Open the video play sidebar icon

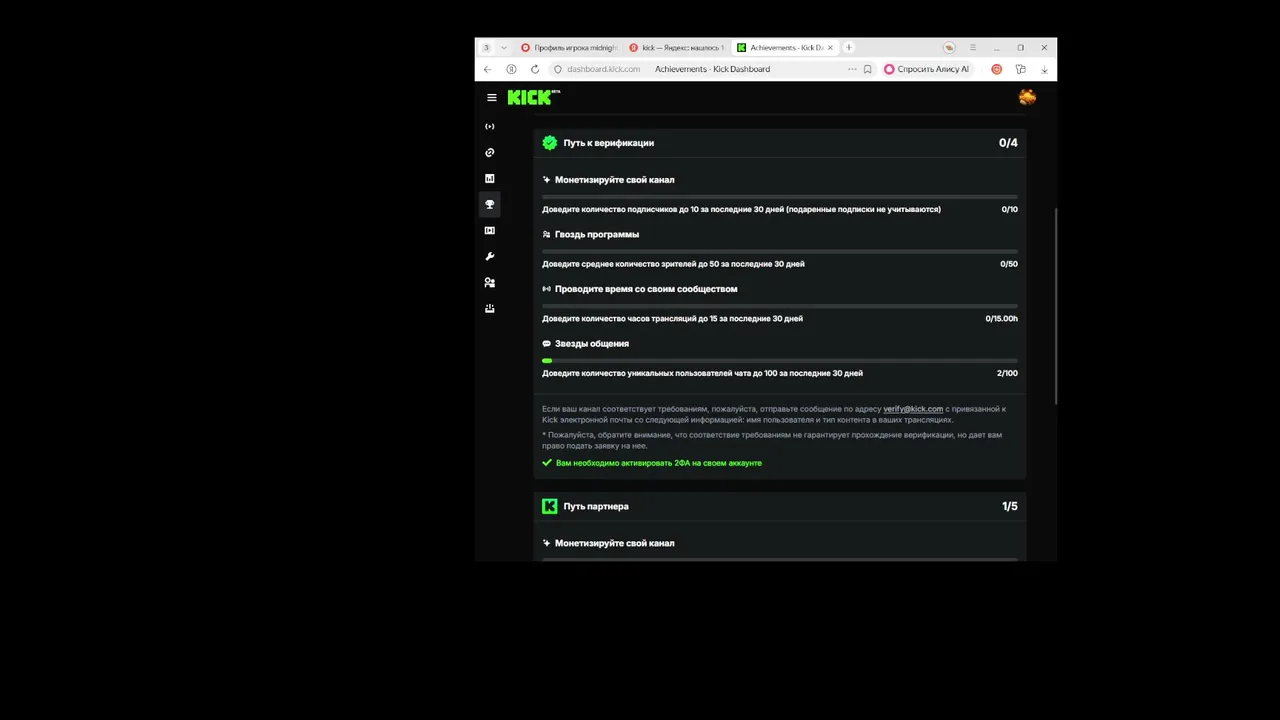point(489,231)
